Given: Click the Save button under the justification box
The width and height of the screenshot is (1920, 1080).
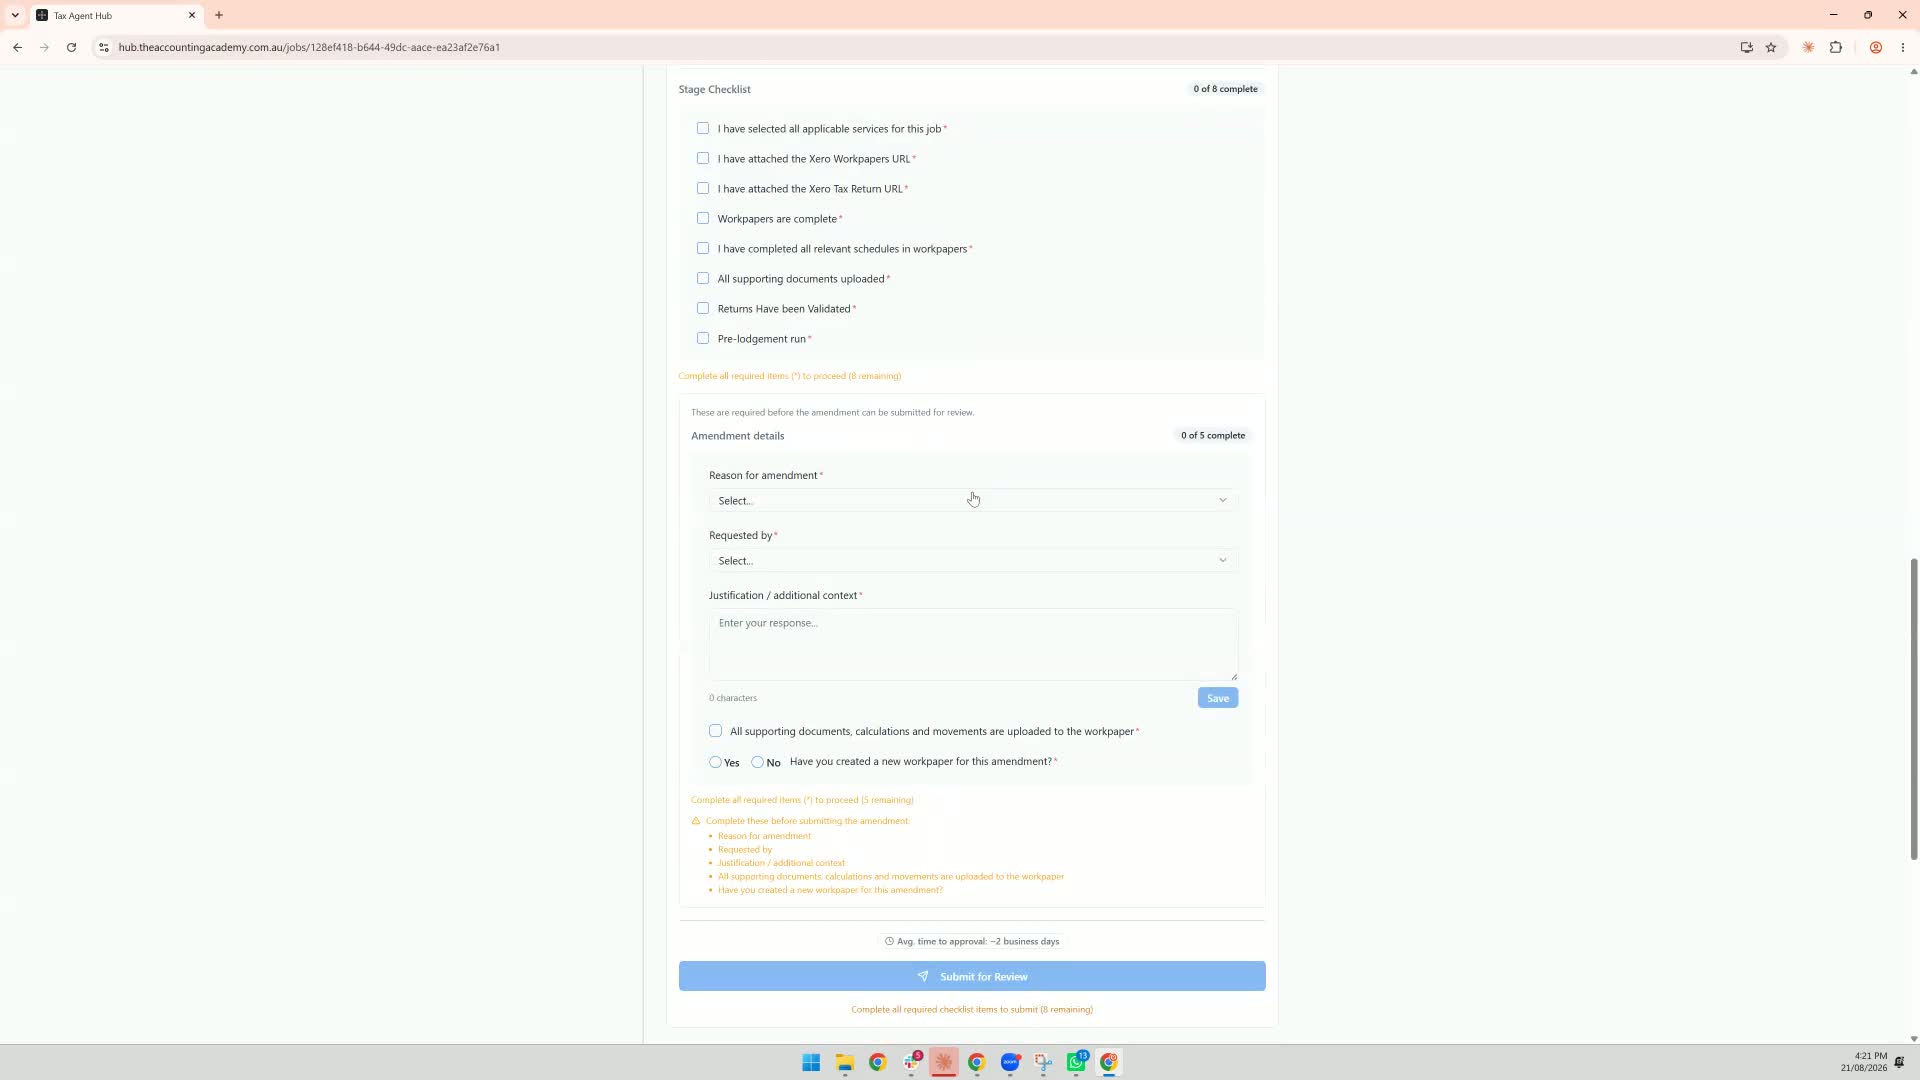Looking at the screenshot, I should point(1217,698).
